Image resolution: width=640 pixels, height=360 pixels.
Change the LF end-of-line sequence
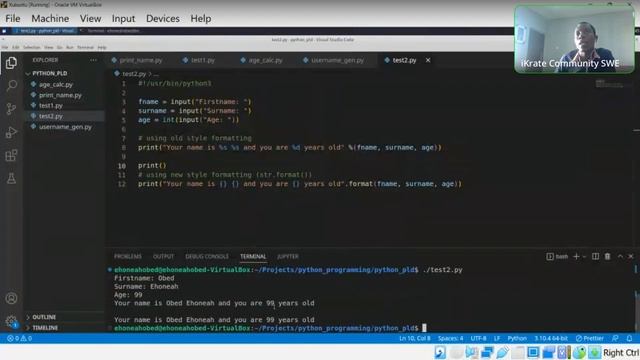click(x=497, y=338)
